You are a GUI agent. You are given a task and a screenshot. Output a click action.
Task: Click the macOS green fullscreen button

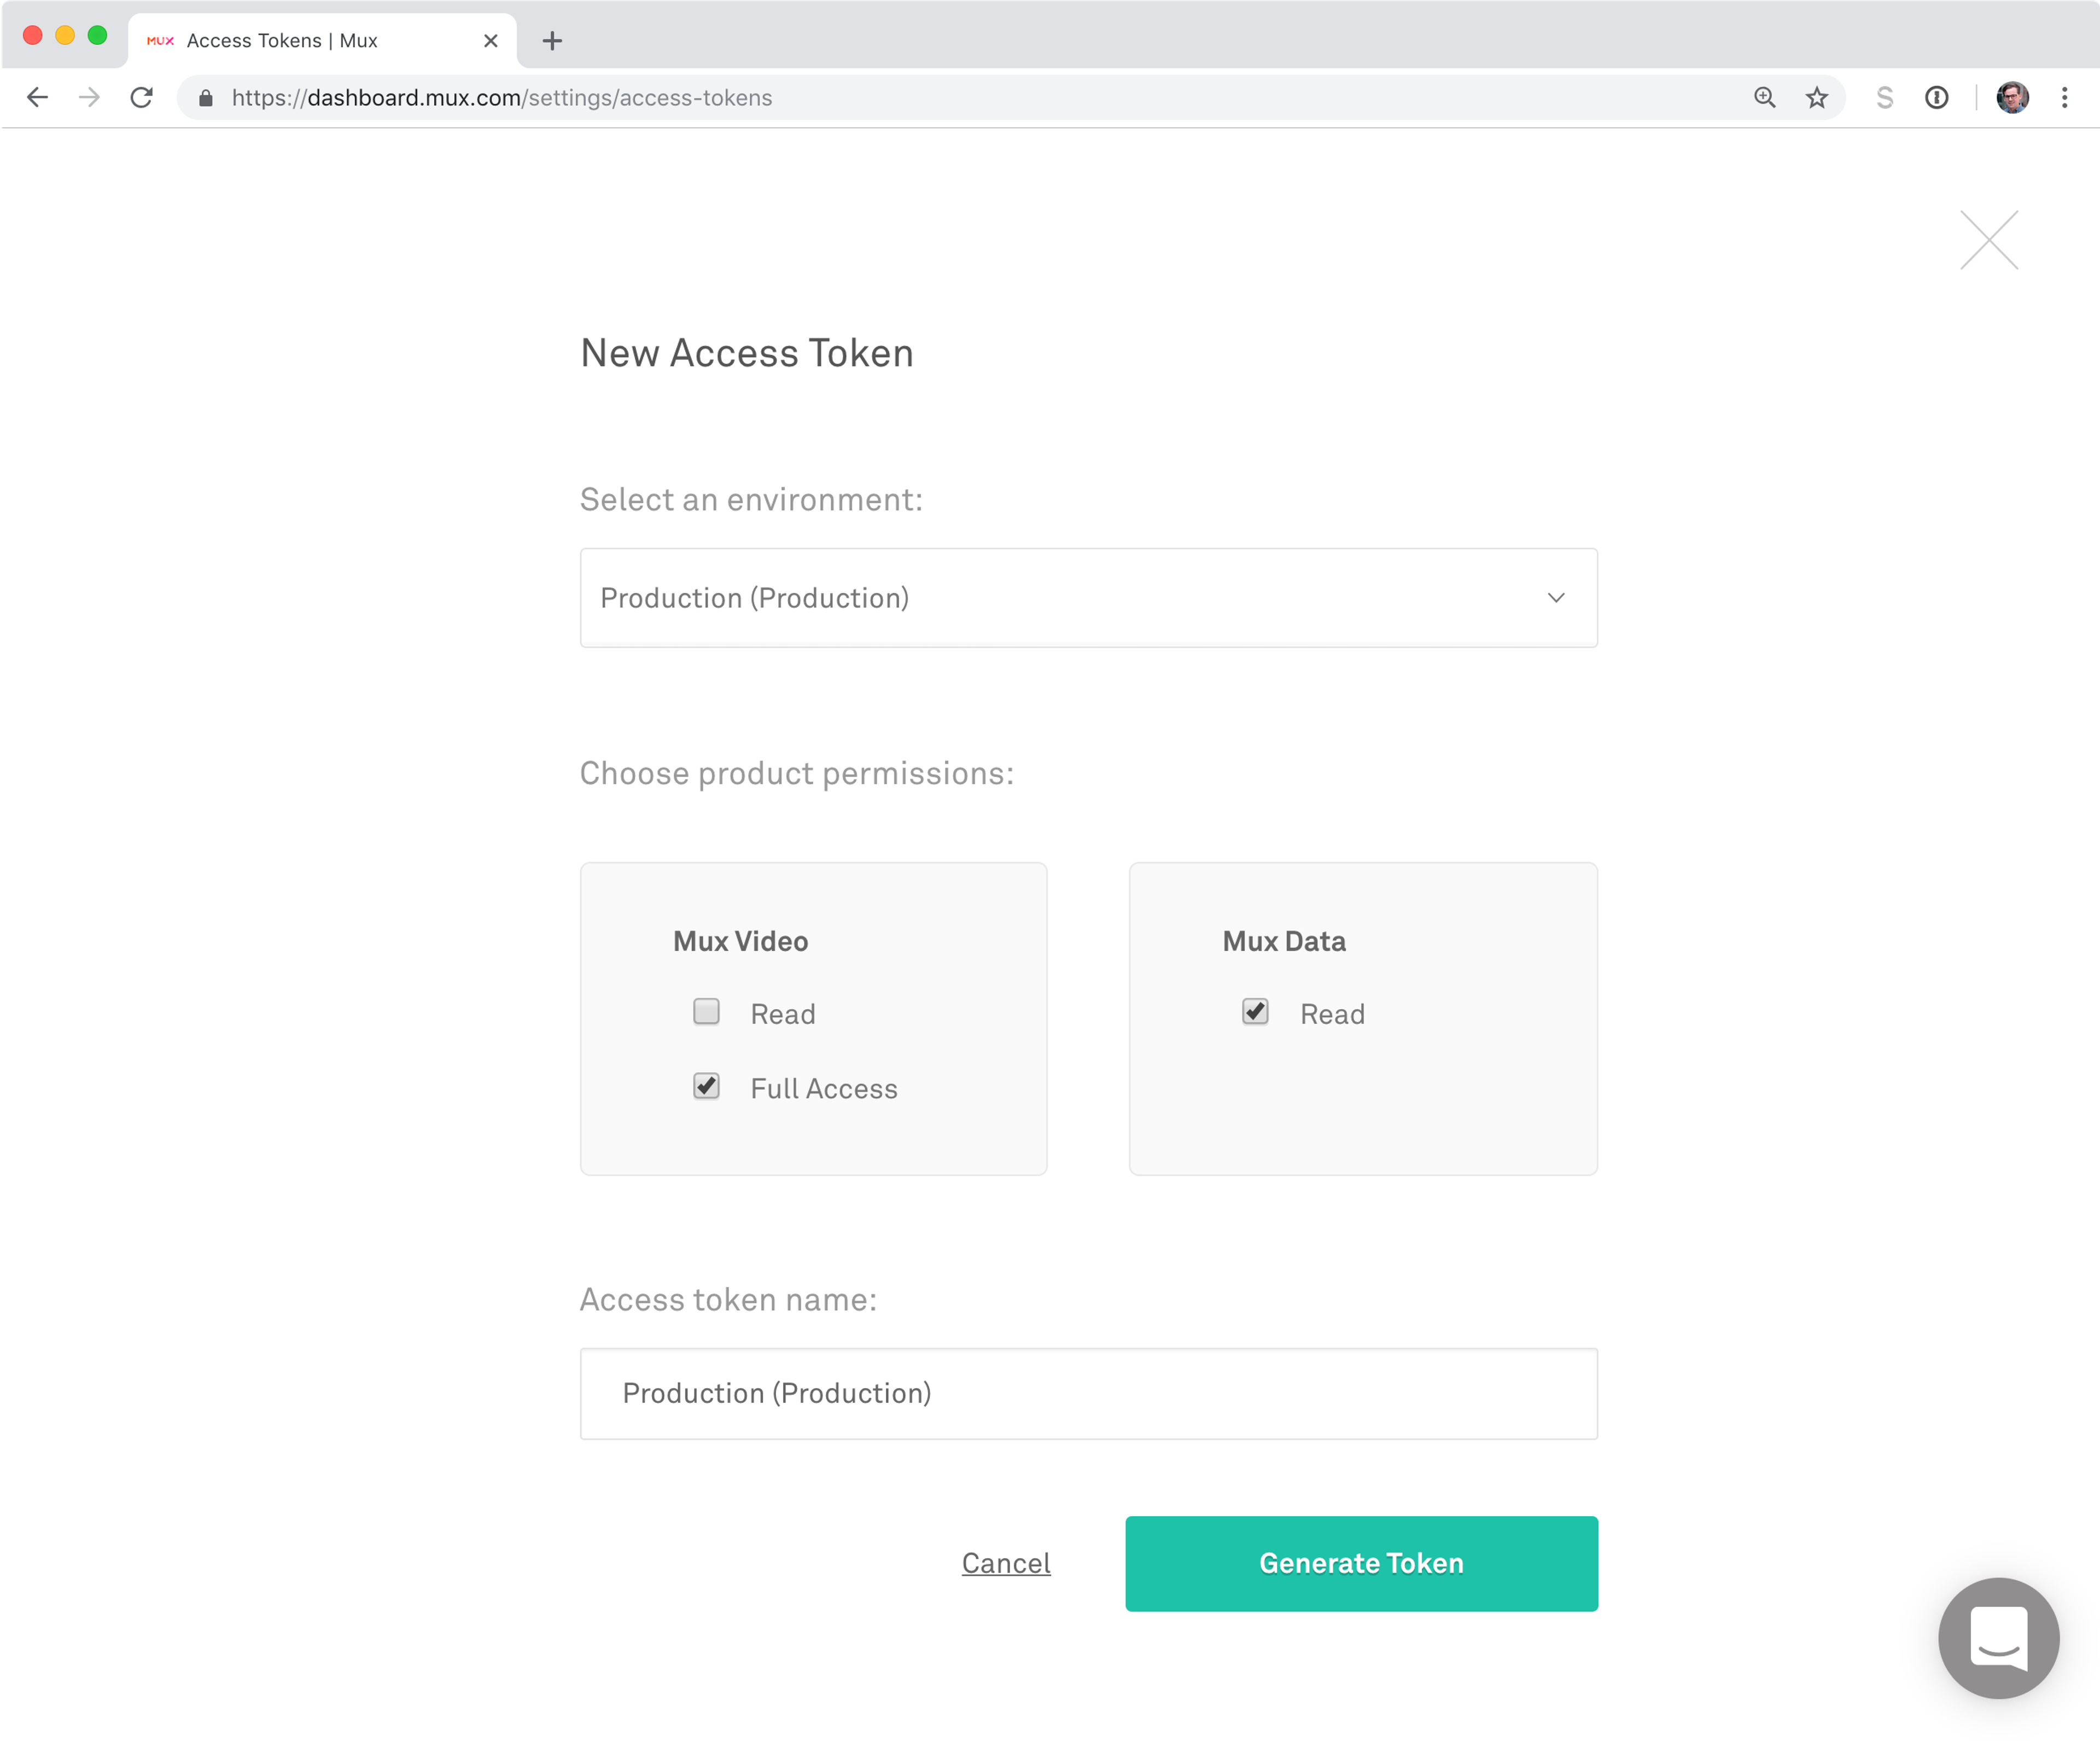point(97,35)
